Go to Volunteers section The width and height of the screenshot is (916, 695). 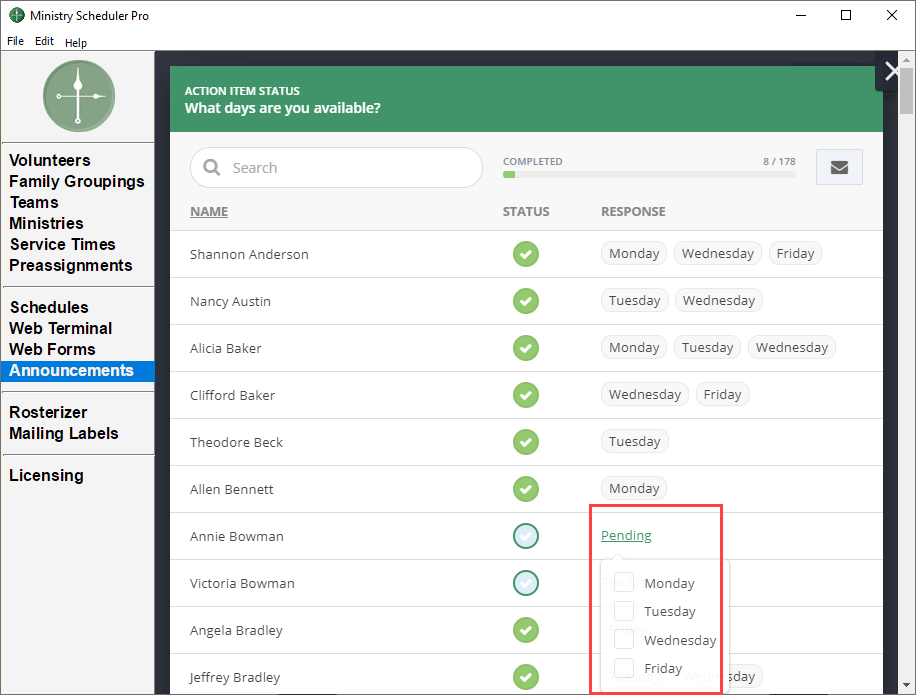50,161
